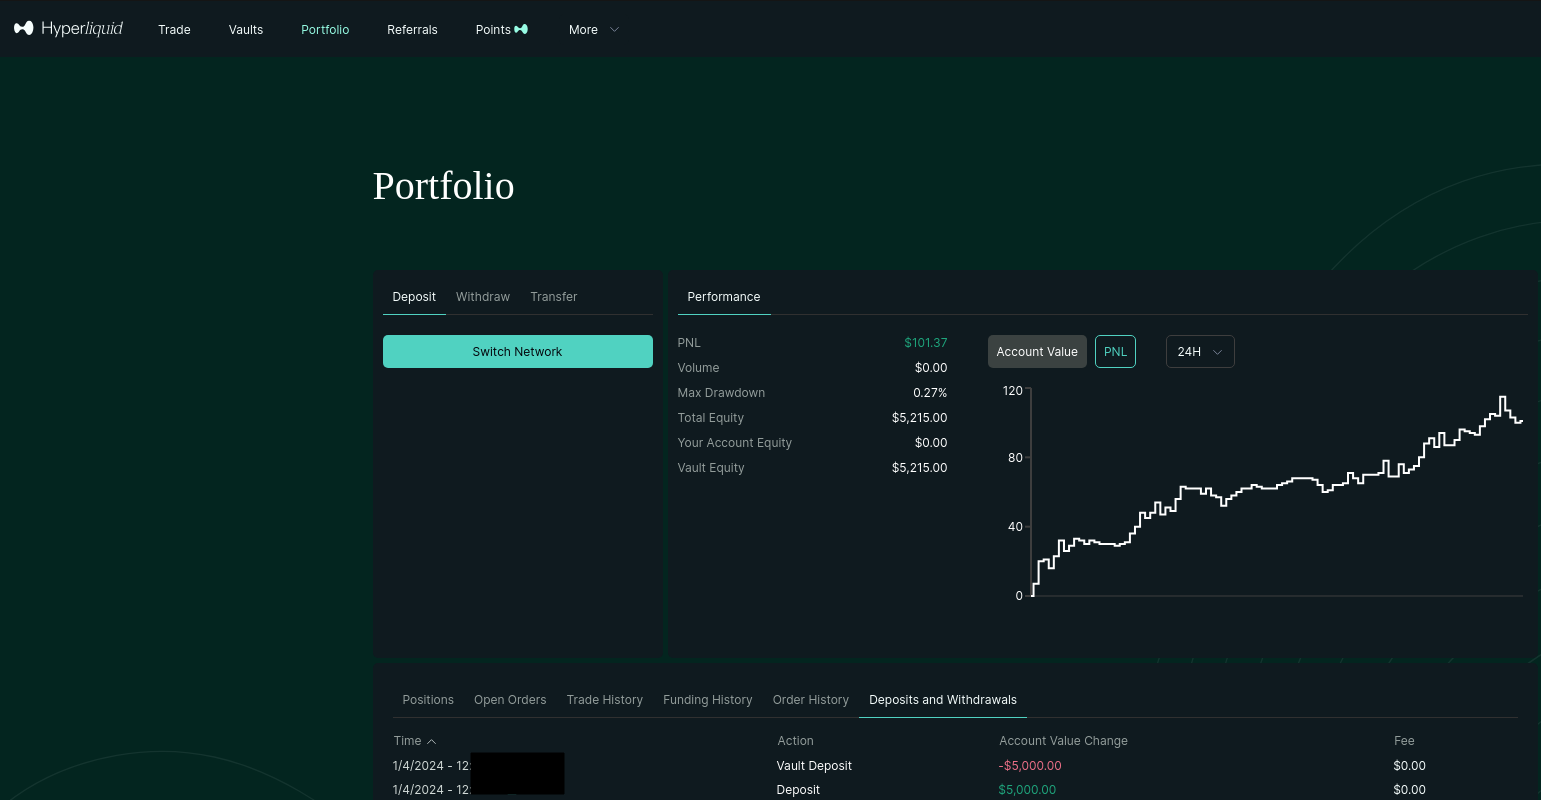The height and width of the screenshot is (800, 1541).
Task: Switch to the Deposit tab
Action: pyautogui.click(x=414, y=297)
